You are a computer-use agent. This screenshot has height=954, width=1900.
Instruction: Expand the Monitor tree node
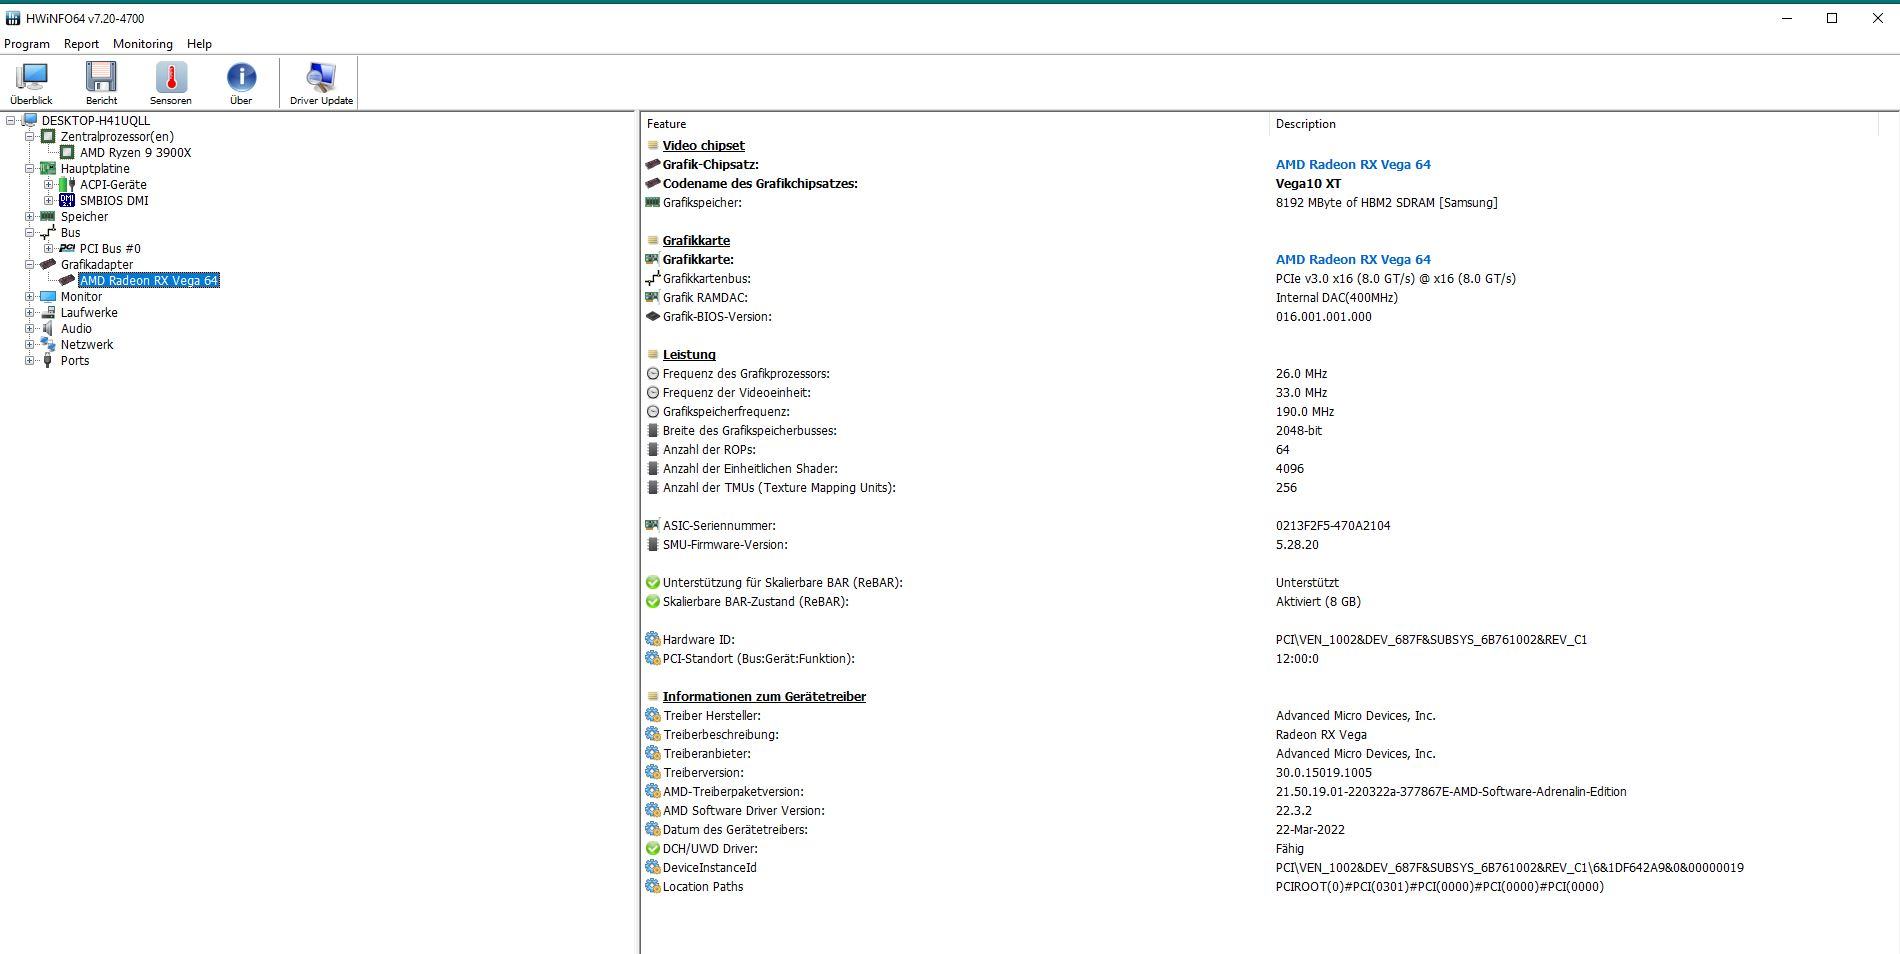[30, 297]
